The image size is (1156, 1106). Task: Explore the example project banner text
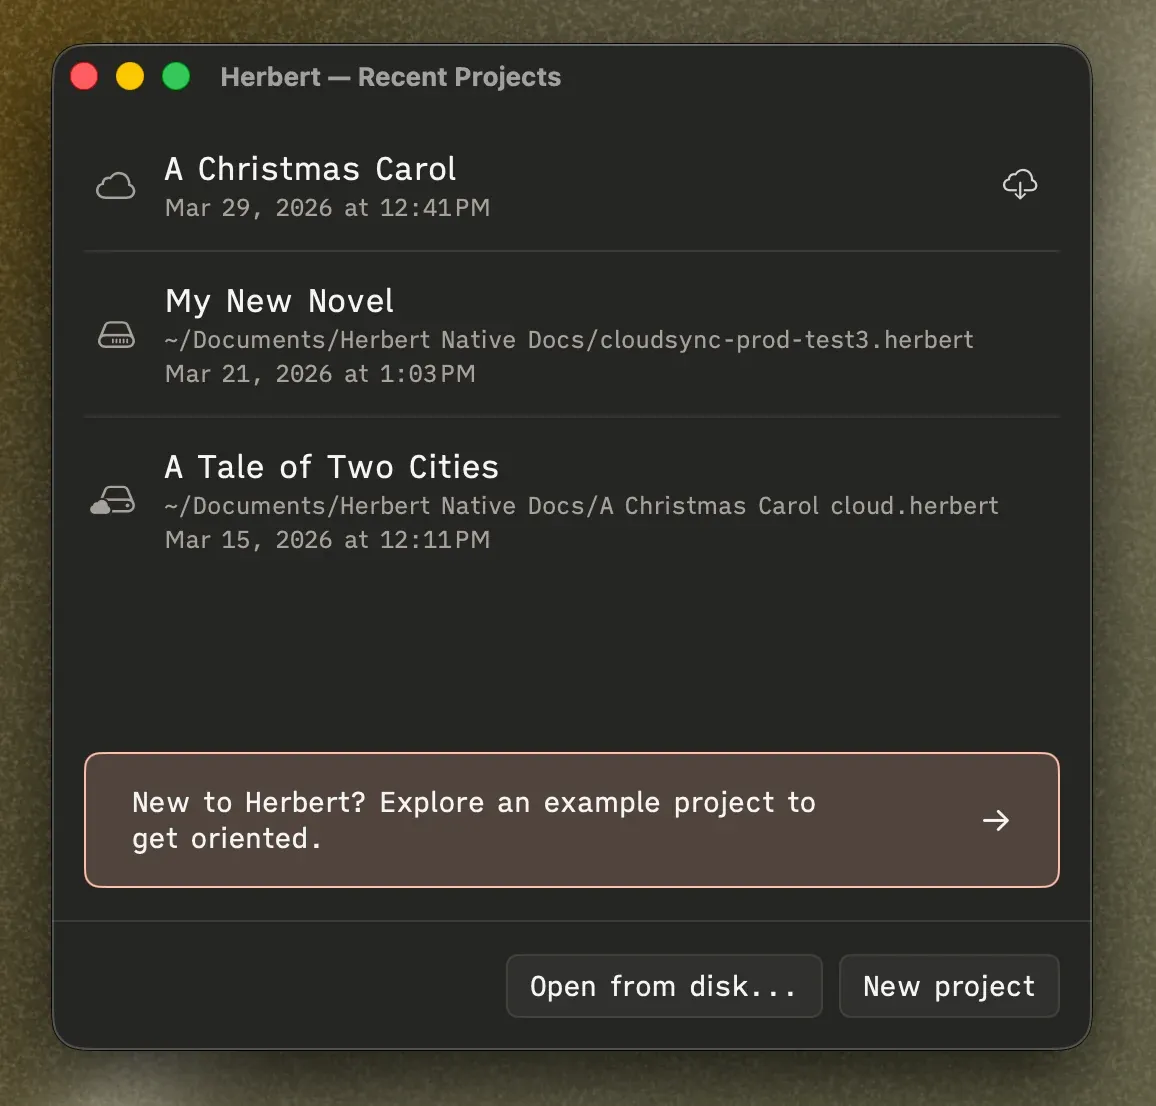coord(474,820)
